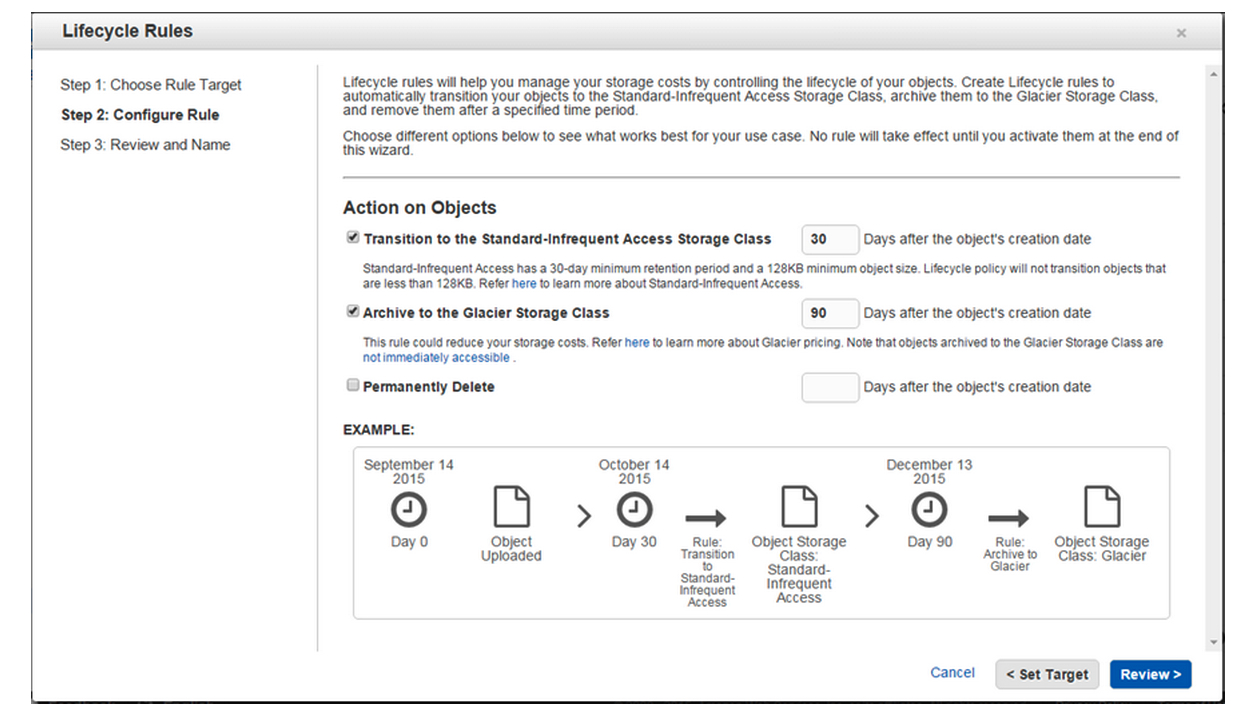The width and height of the screenshot is (1234, 712).
Task: Click the empty Permanently Delete days field
Action: [830, 387]
